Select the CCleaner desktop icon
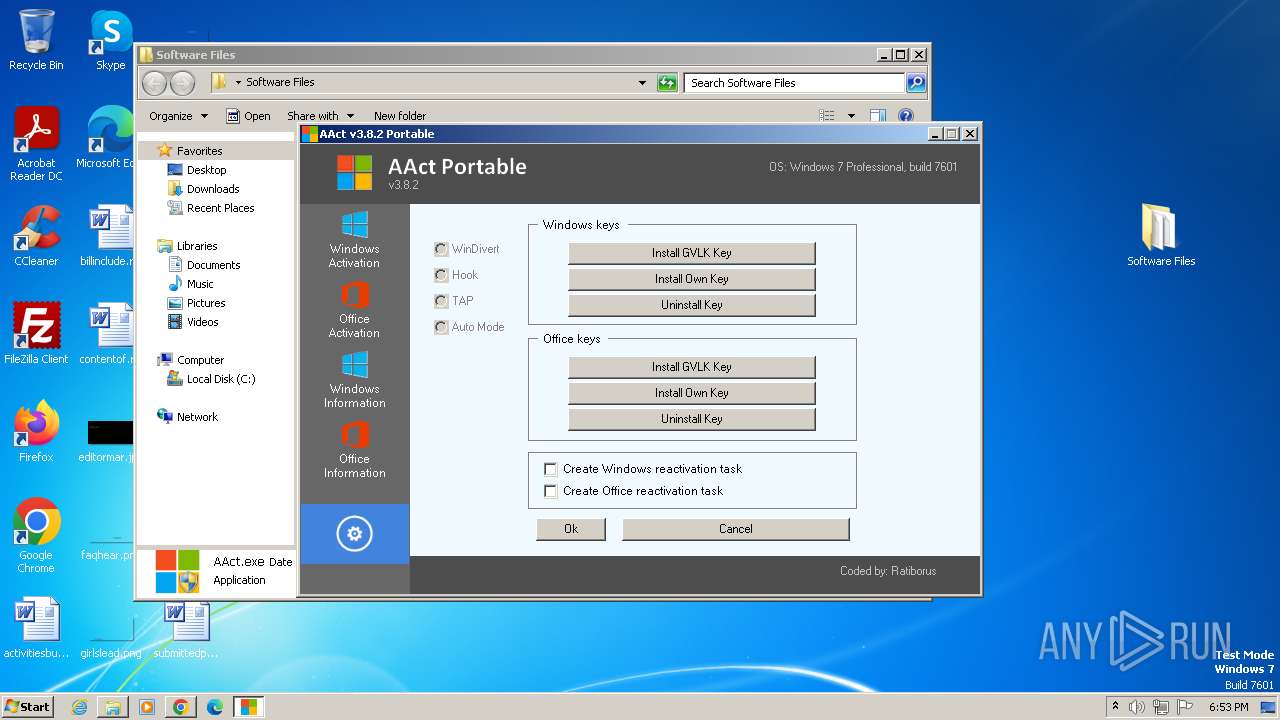Screen dimensions: 1280x720 click(36, 236)
